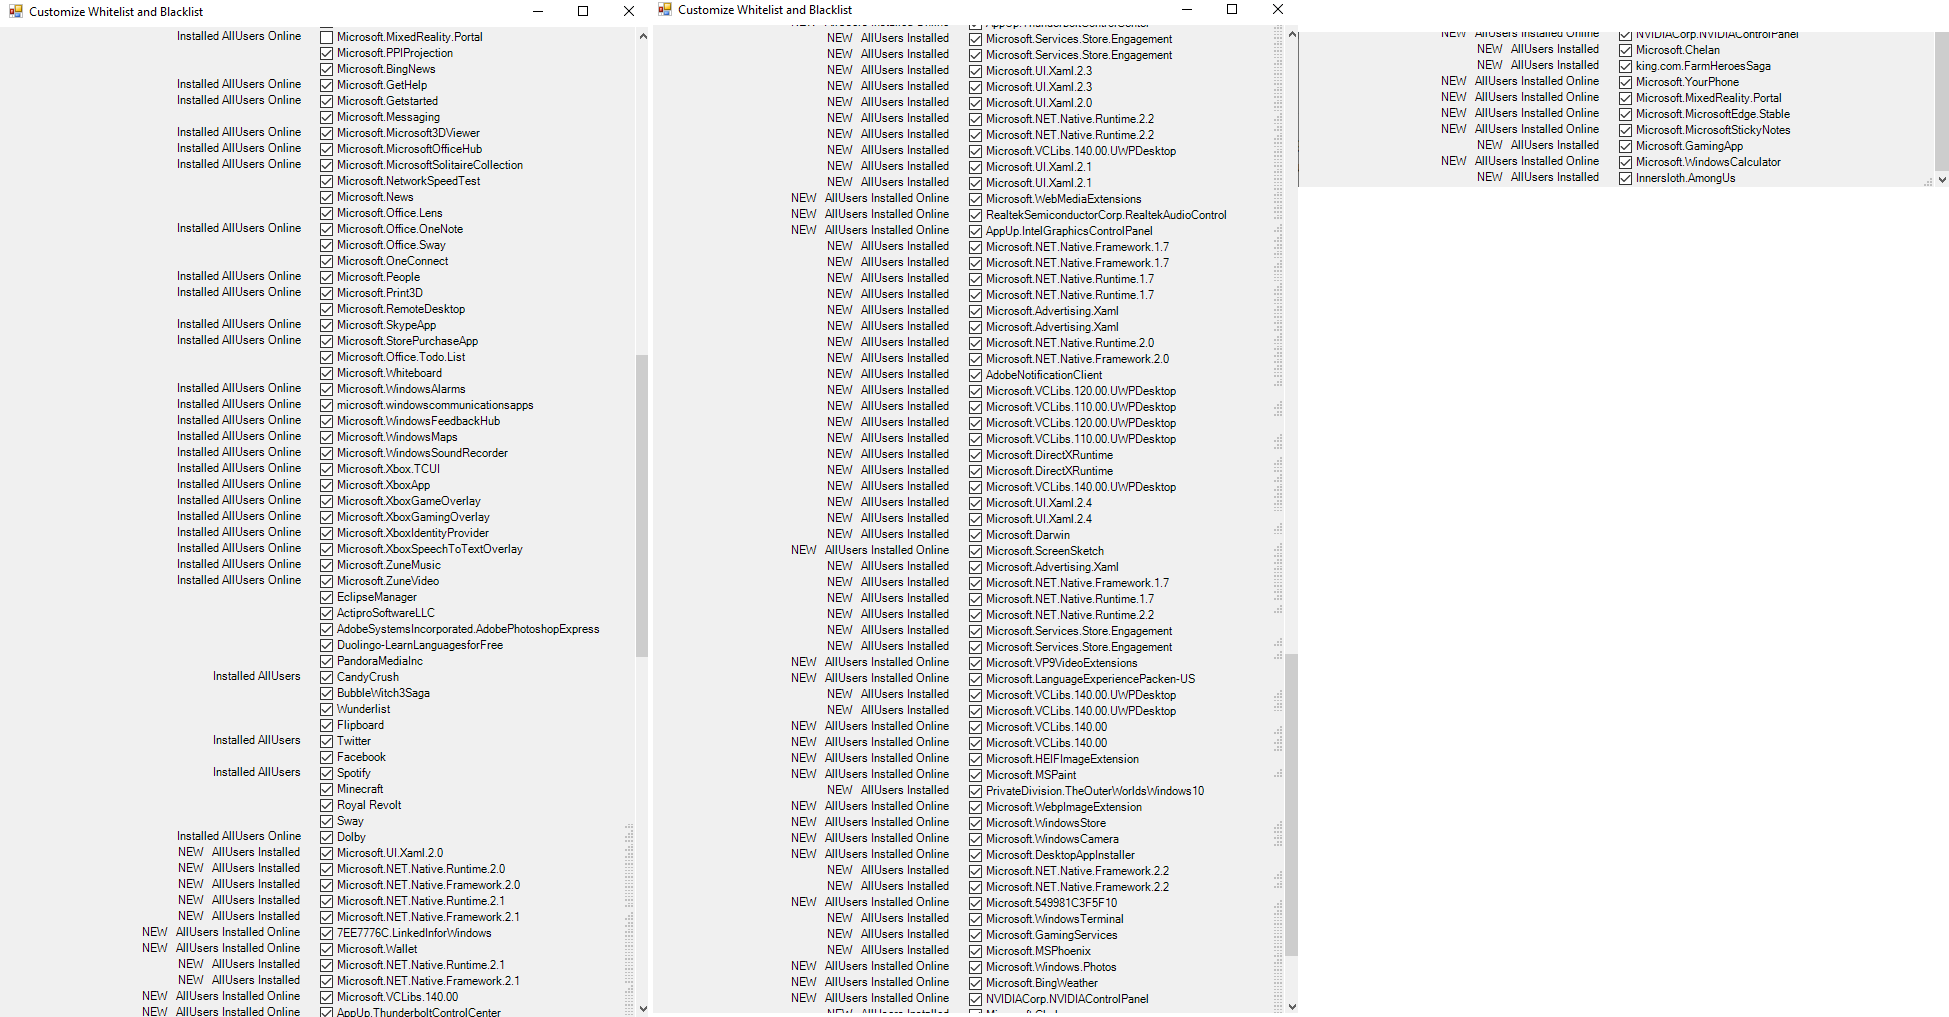This screenshot has width=1949, height=1017.
Task: Click the 'AdobeSystemsIncorporated.AdobePhotoshopExpress' label
Action: click(x=468, y=629)
